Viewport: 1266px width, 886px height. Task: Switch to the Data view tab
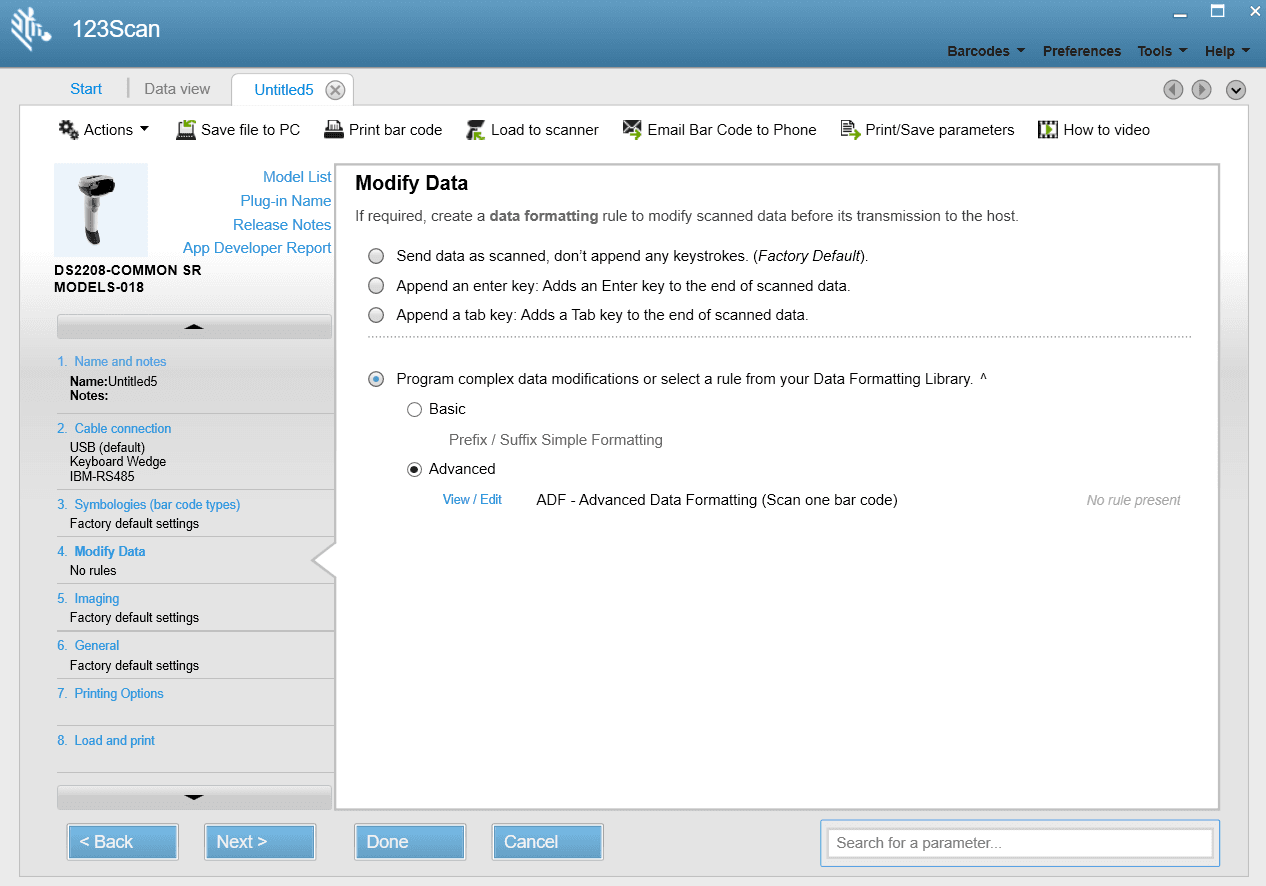(x=177, y=89)
